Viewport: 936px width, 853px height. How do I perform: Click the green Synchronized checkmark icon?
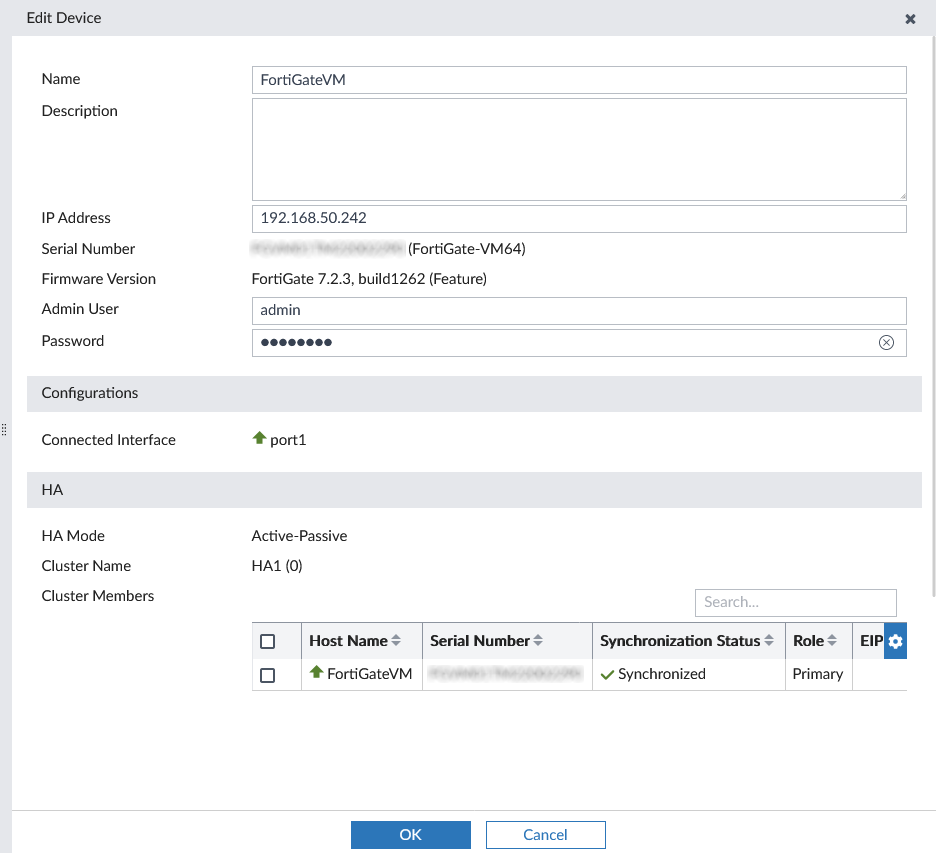(607, 673)
